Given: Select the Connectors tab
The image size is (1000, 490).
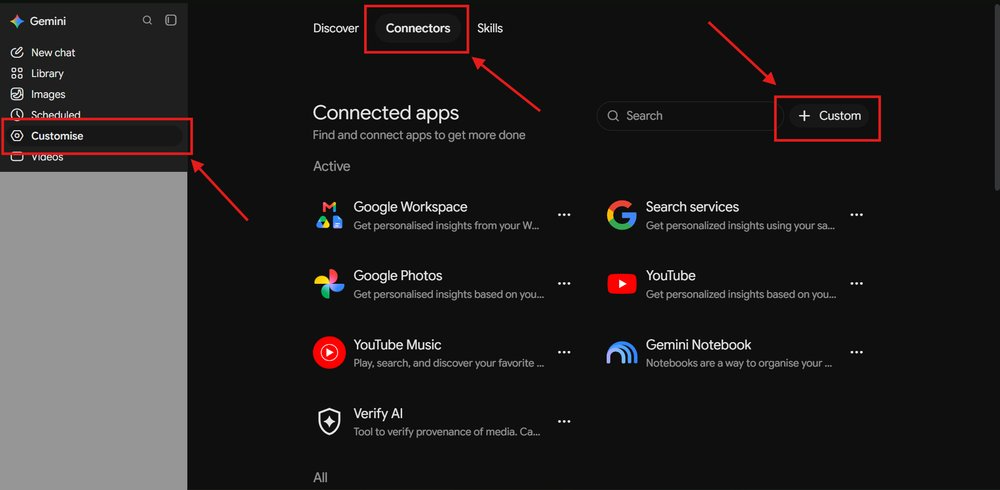Looking at the screenshot, I should (418, 28).
